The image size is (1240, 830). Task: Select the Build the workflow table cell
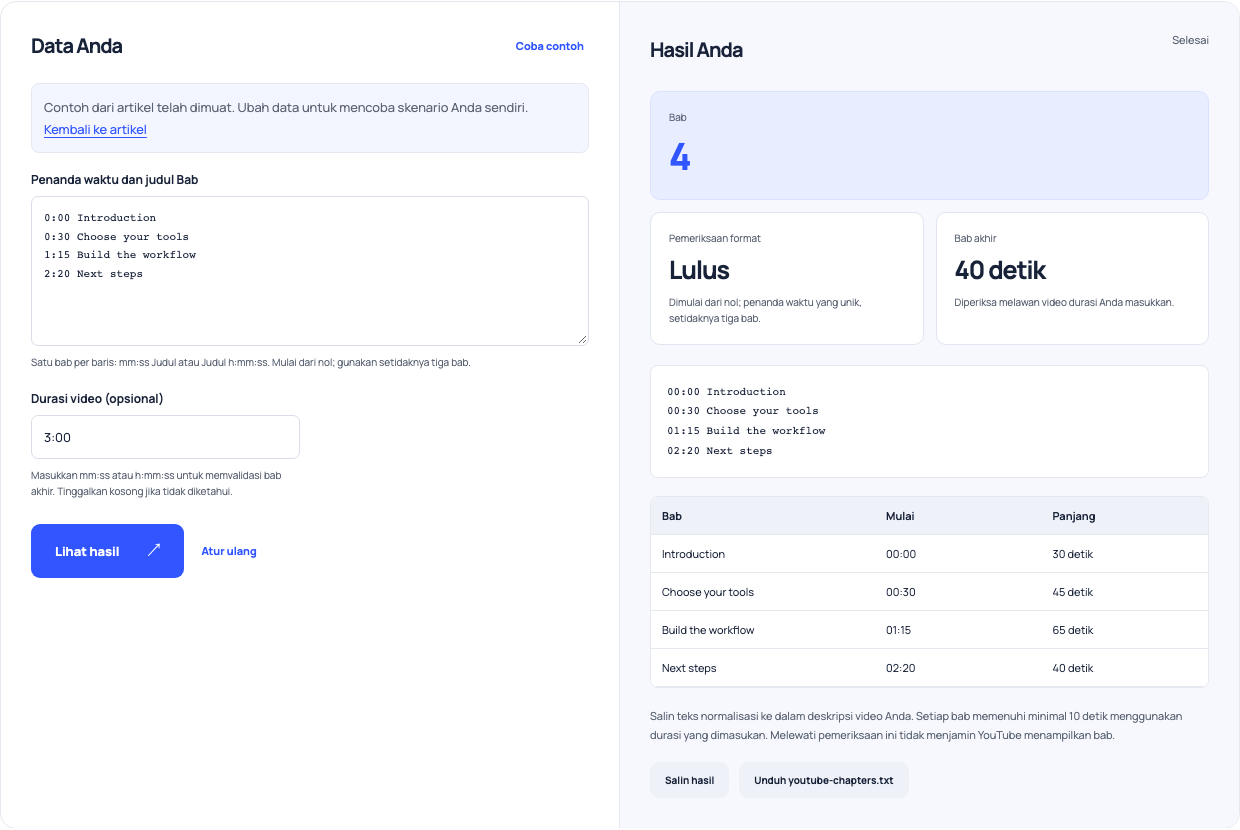pos(708,630)
